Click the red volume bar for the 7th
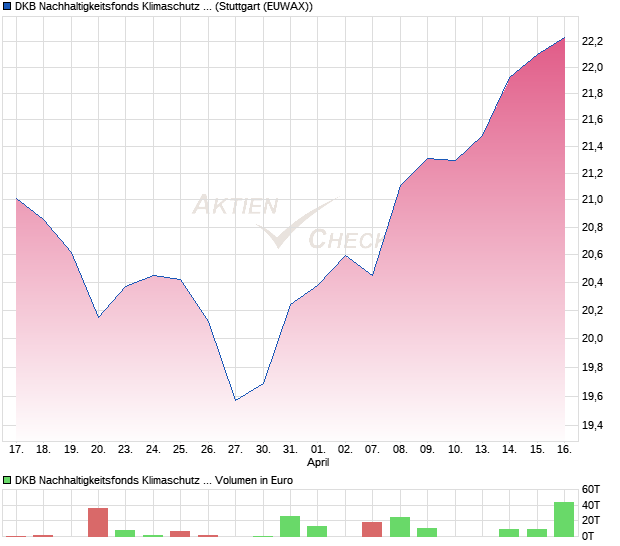This screenshot has width=620, height=546. 372,529
